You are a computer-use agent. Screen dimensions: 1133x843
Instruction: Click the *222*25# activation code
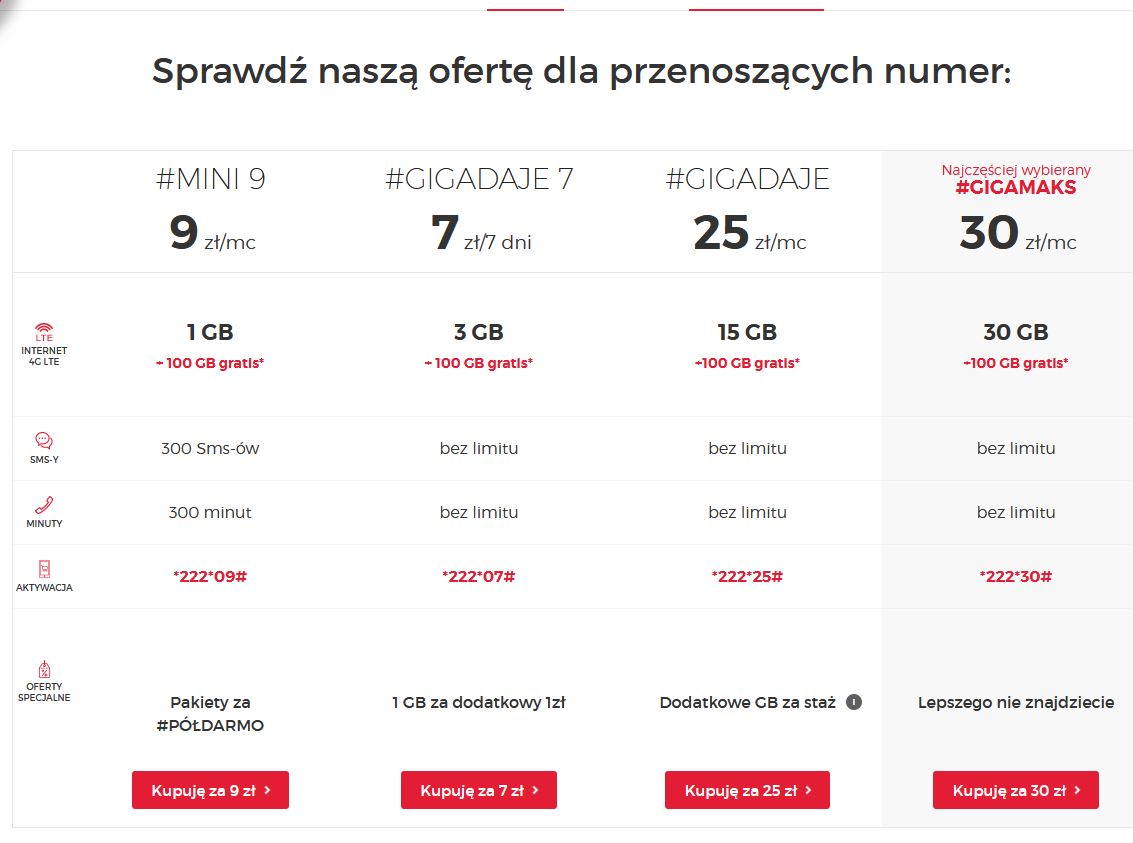747,576
